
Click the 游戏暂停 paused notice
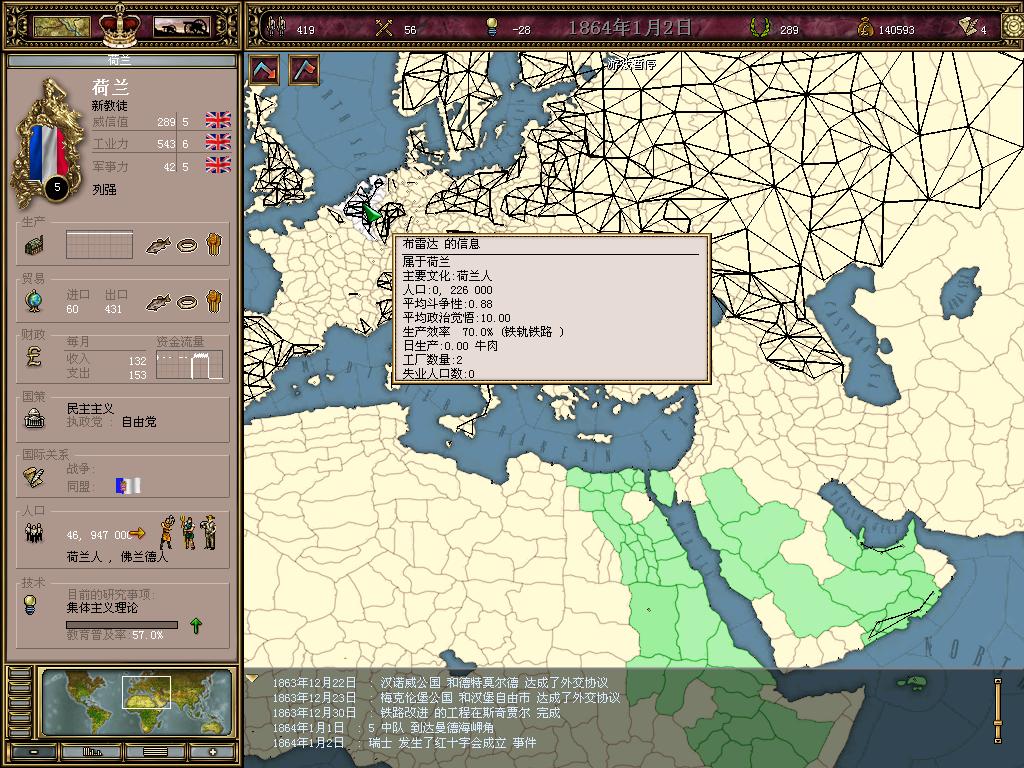(632, 64)
